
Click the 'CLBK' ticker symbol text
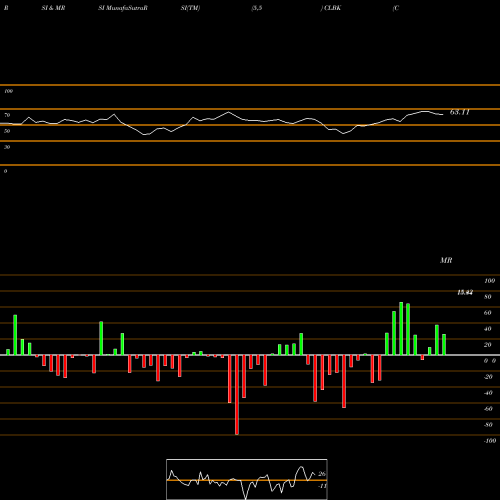coord(332,8)
